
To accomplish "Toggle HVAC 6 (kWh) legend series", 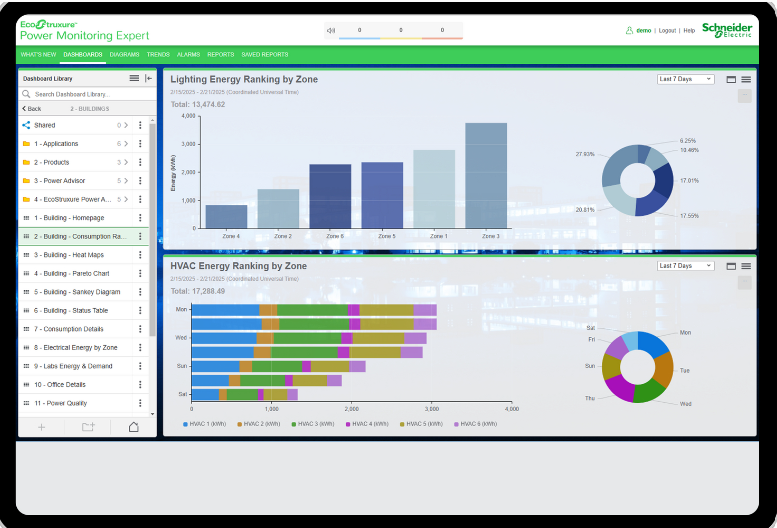I will pyautogui.click(x=476, y=424).
